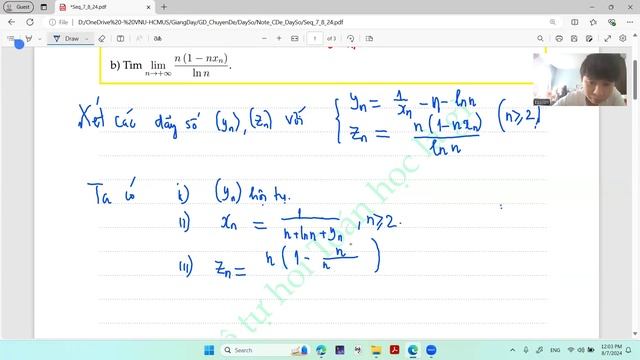Click Save as icon
Viewport: 640px width, 360px height.
pyautogui.click(x=589, y=38)
